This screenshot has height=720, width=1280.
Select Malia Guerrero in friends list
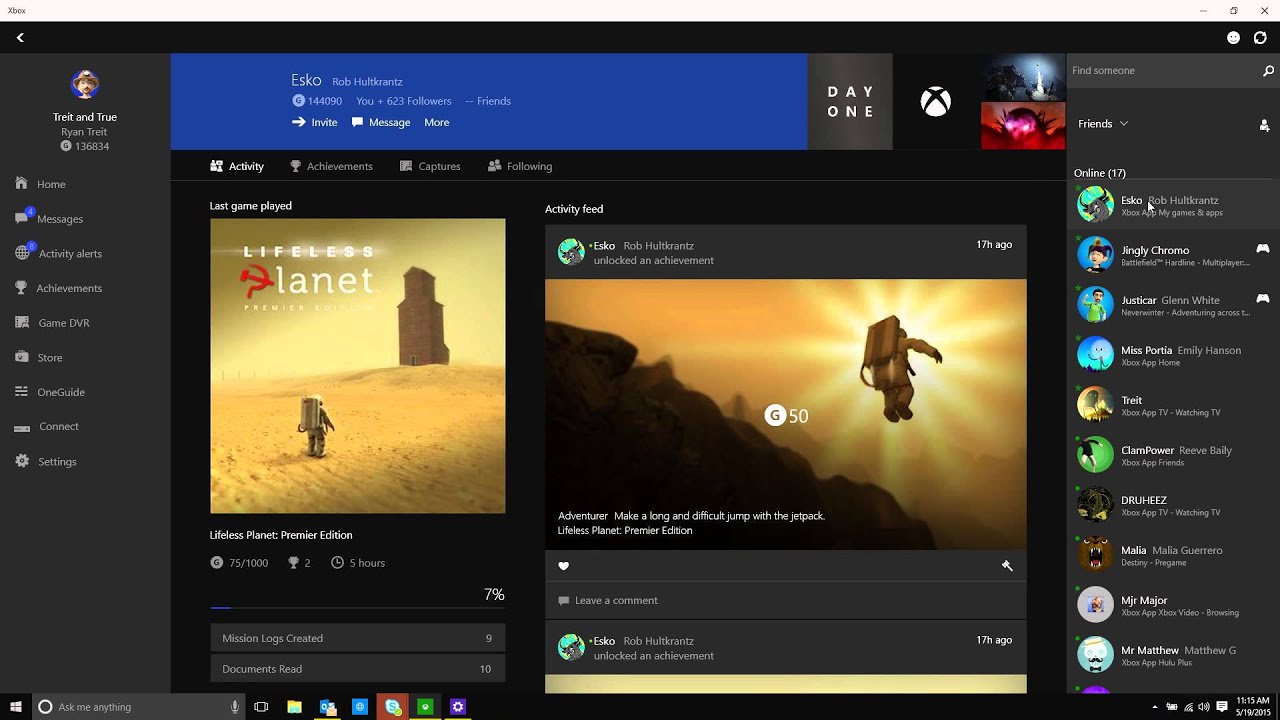1173,555
